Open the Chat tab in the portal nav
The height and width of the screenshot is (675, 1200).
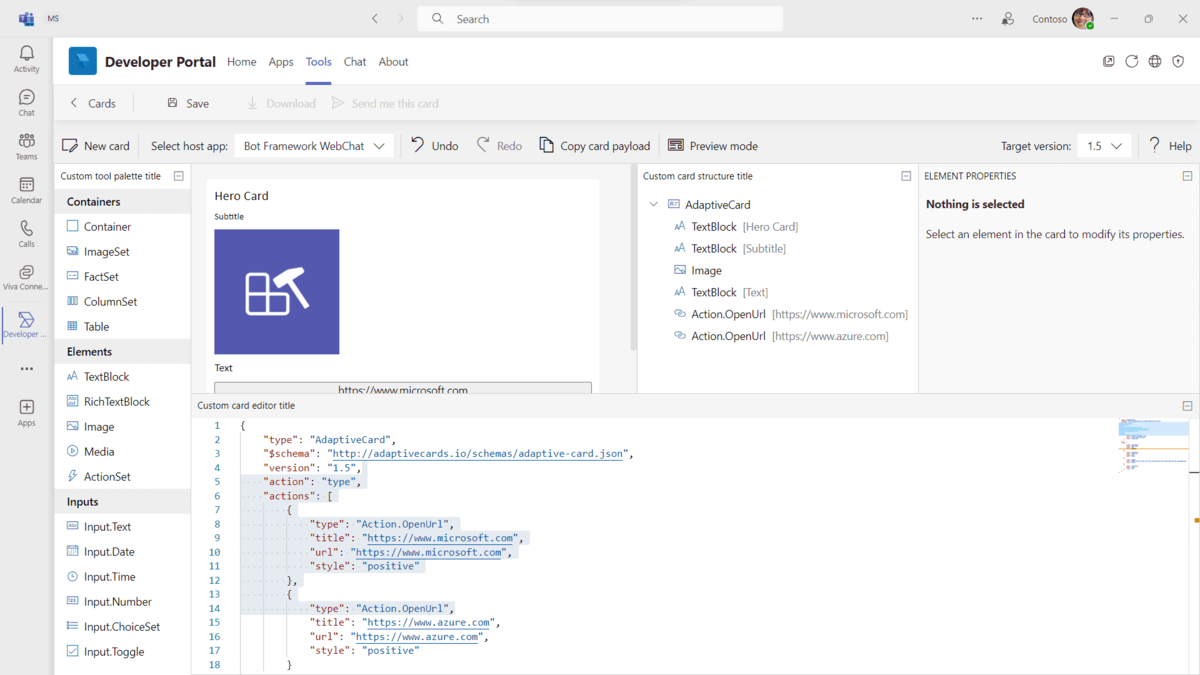pyautogui.click(x=354, y=61)
